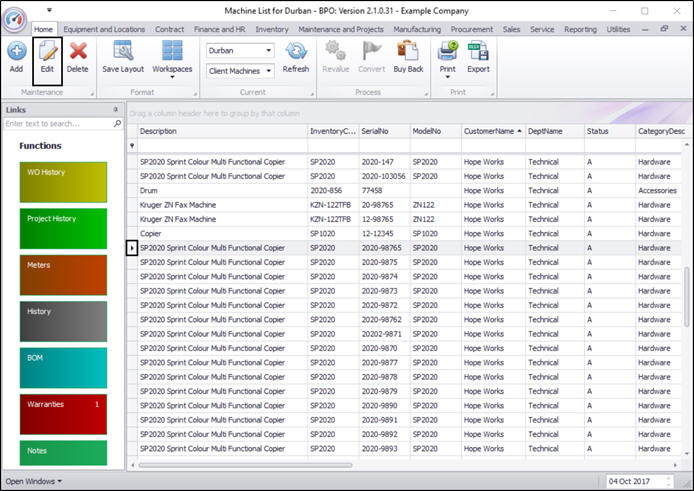Viewport: 694px width, 491px height.
Task: Click the Edit machine icon
Action: coord(47,56)
